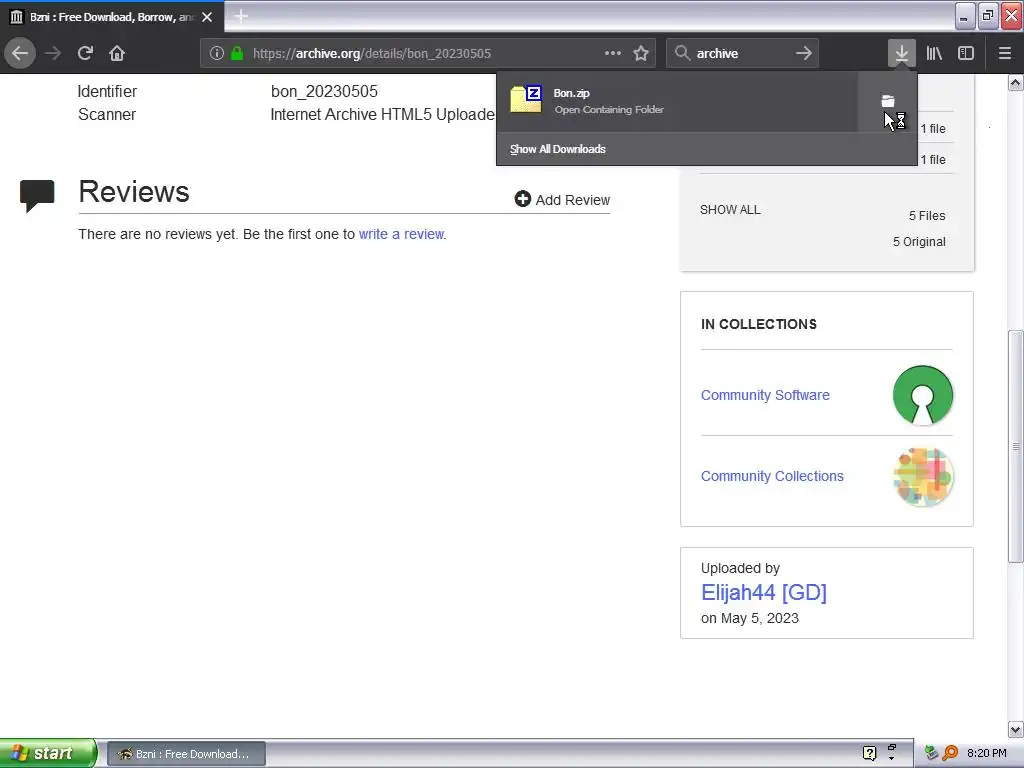Close the Bzni archive tab
The image size is (1024, 768).
[x=207, y=17]
